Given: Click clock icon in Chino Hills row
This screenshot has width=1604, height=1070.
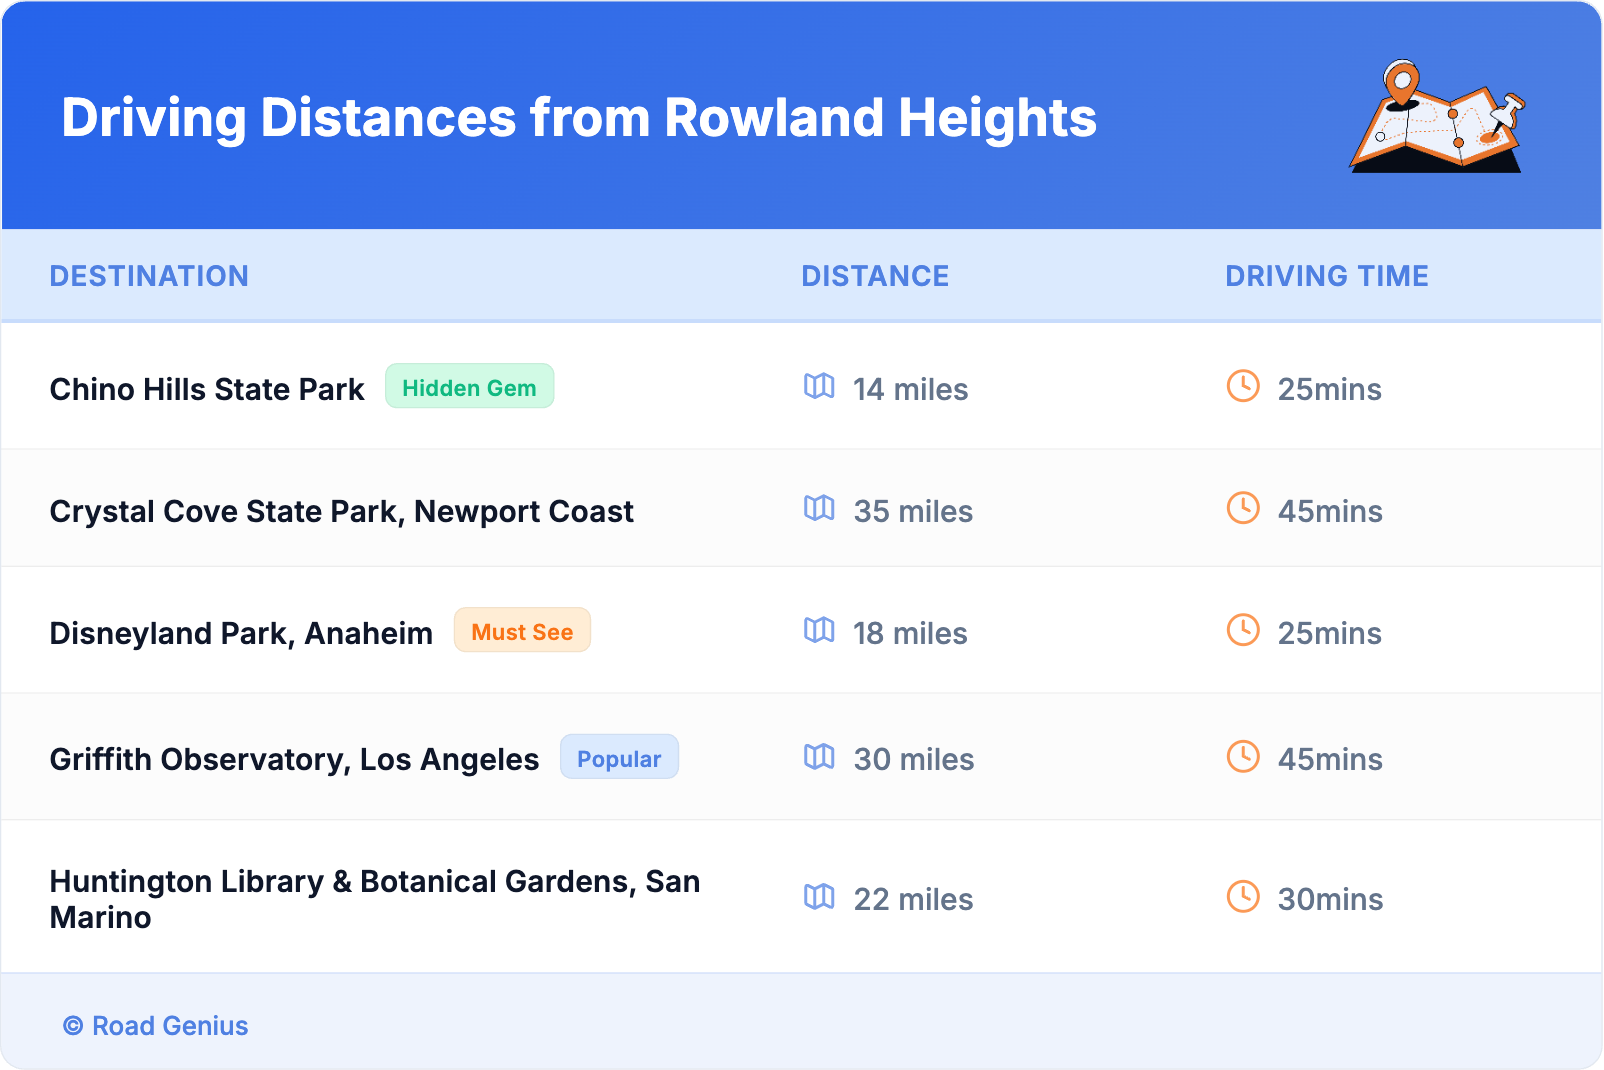Looking at the screenshot, I should click(x=1243, y=386).
